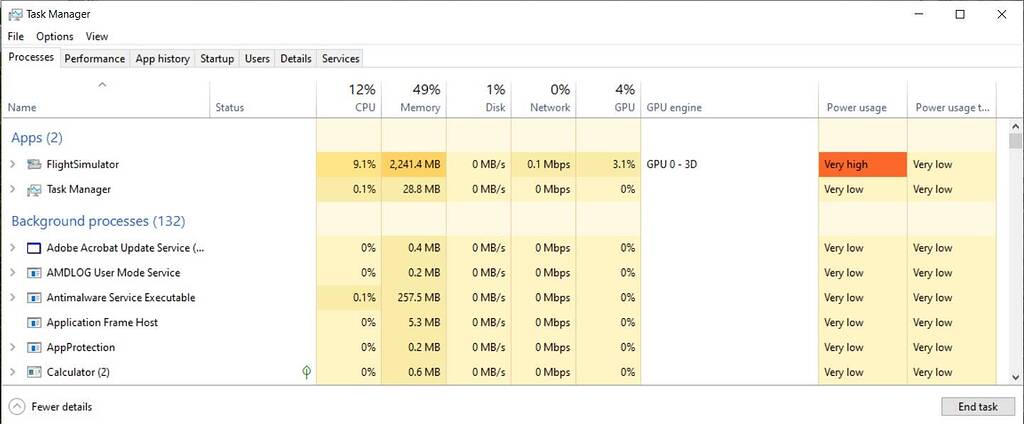The width and height of the screenshot is (1024, 424).
Task: Click the green leaf suspended status icon
Action: coord(306,372)
